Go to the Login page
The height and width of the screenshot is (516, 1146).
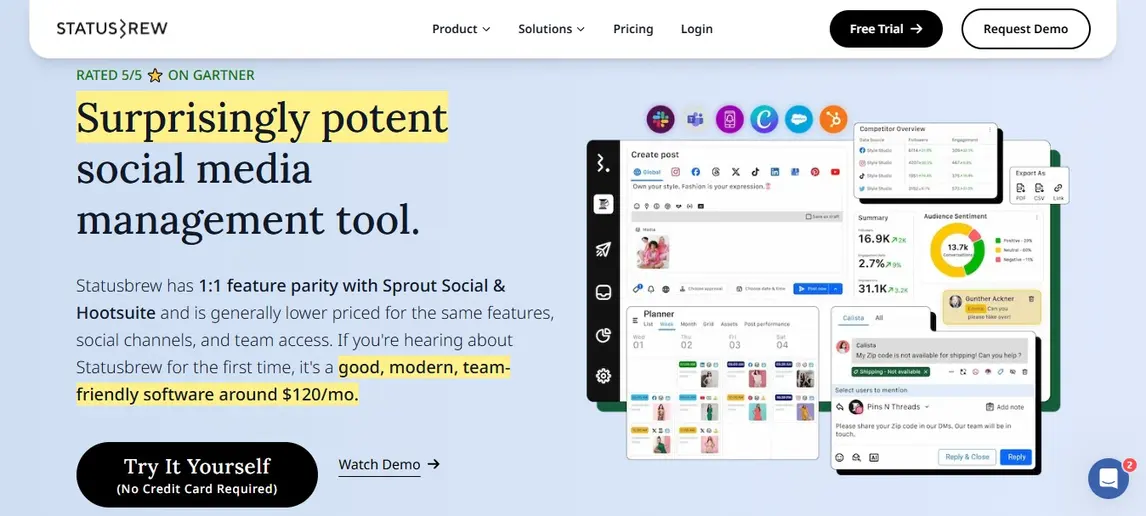pos(697,29)
